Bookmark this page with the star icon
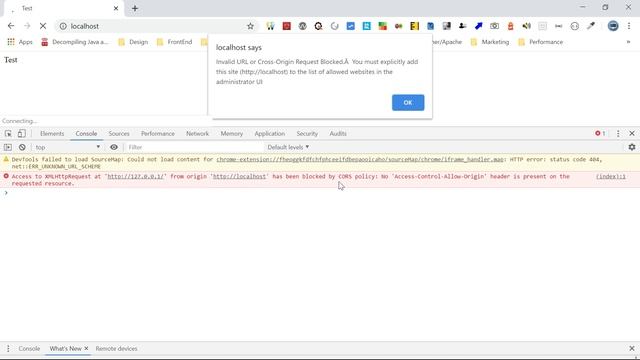The width and height of the screenshot is (640, 360). coord(250,26)
